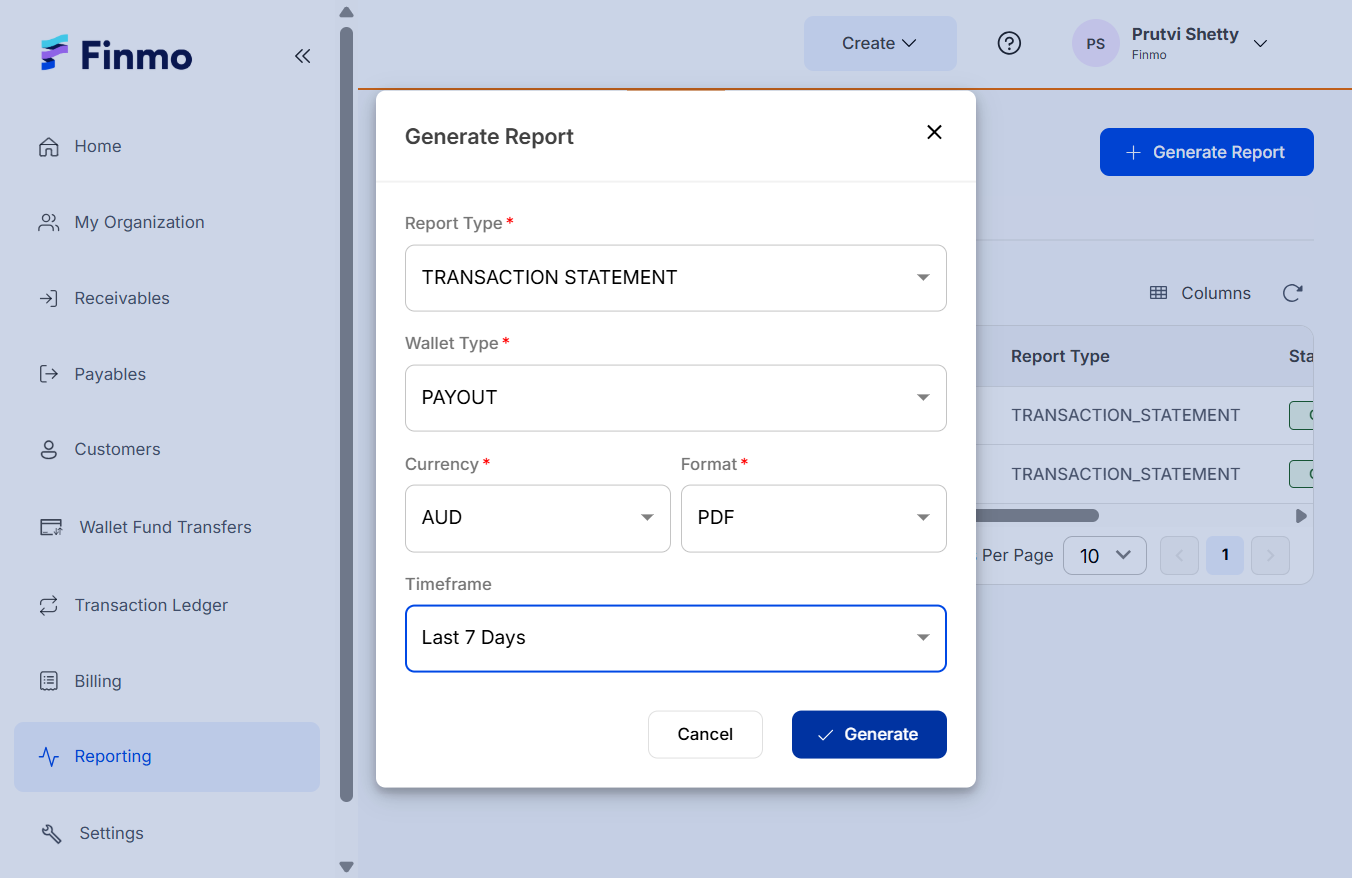Expand the Prutvi Shetty account menu
The width and height of the screenshot is (1352, 878).
tap(1261, 44)
